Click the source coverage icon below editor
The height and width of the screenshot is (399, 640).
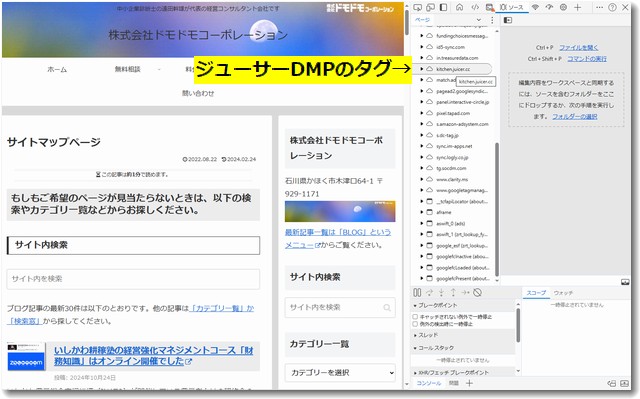625,282
